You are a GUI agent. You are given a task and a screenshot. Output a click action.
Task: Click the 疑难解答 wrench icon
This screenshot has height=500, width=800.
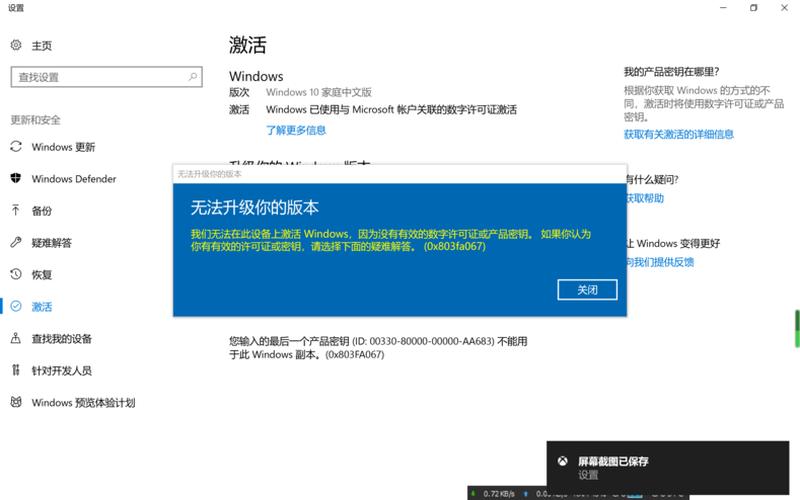pos(16,242)
